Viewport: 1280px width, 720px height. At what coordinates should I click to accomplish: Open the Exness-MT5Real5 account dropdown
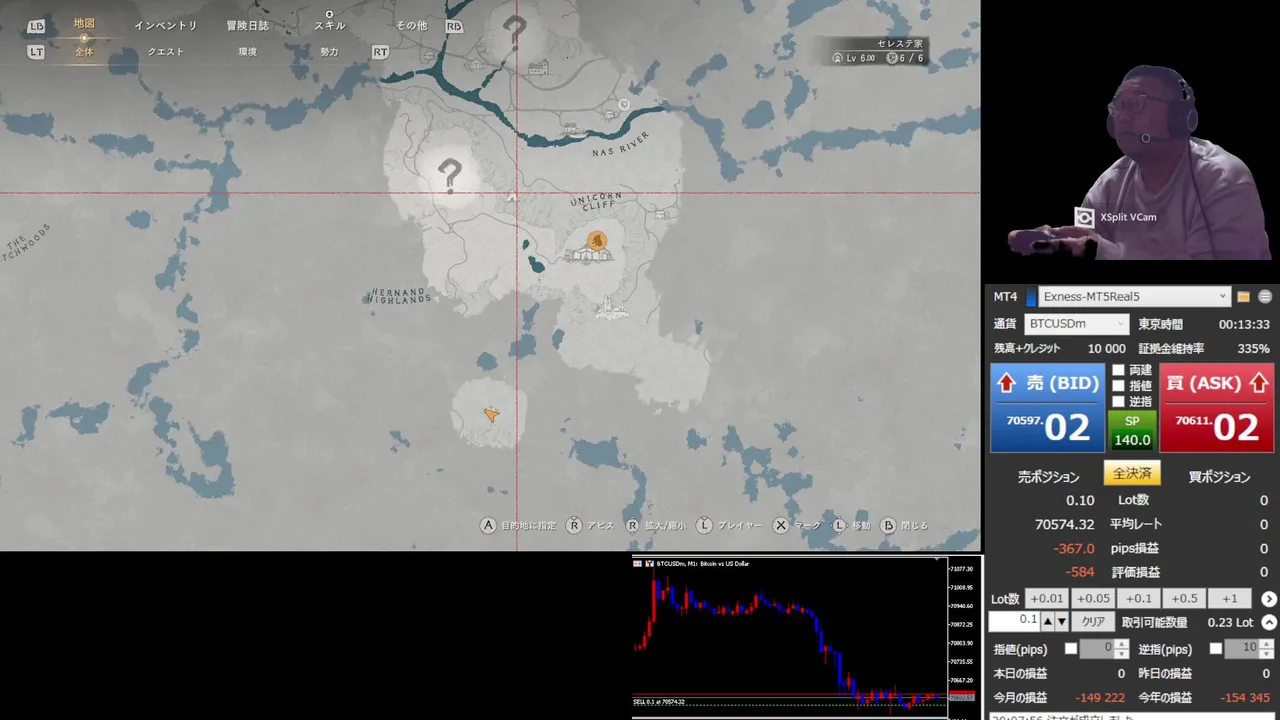click(1135, 297)
